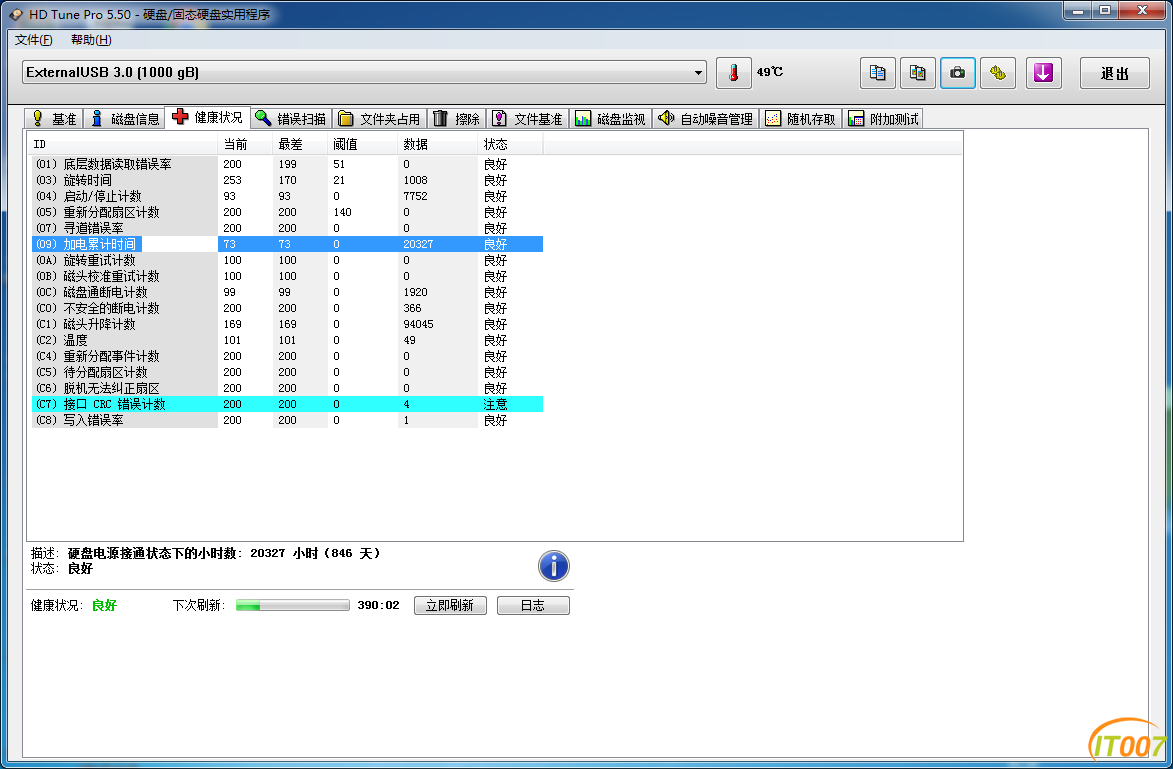1173x769 pixels.
Task: Click the temperature thermometer icon
Action: 733,73
